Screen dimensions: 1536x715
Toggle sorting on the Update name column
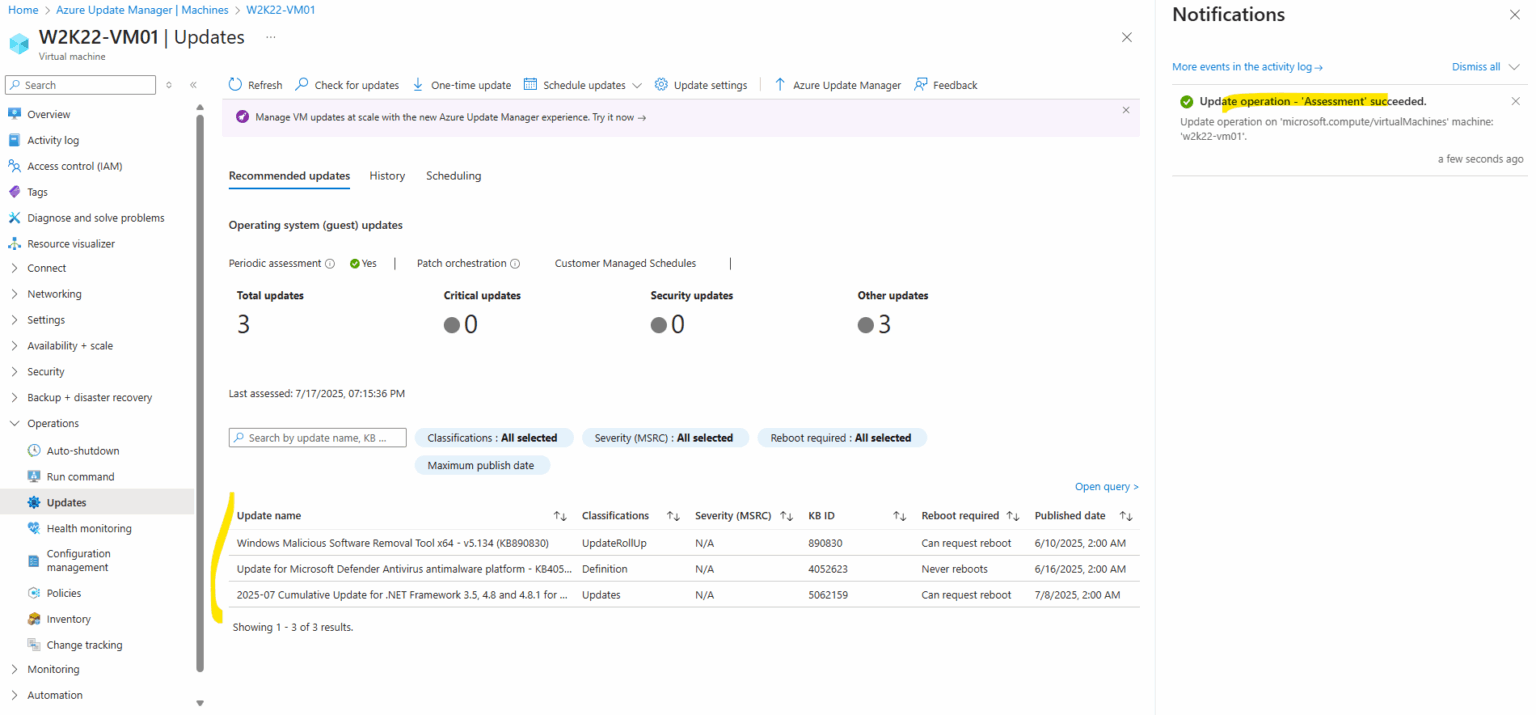point(558,515)
